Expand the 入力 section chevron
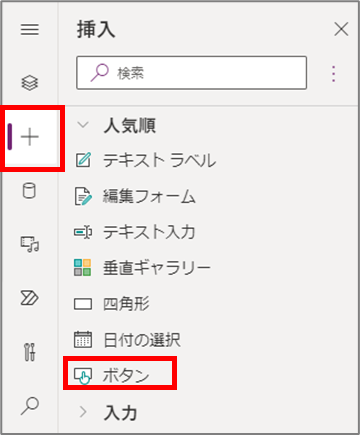360x435 pixels. coord(83,412)
